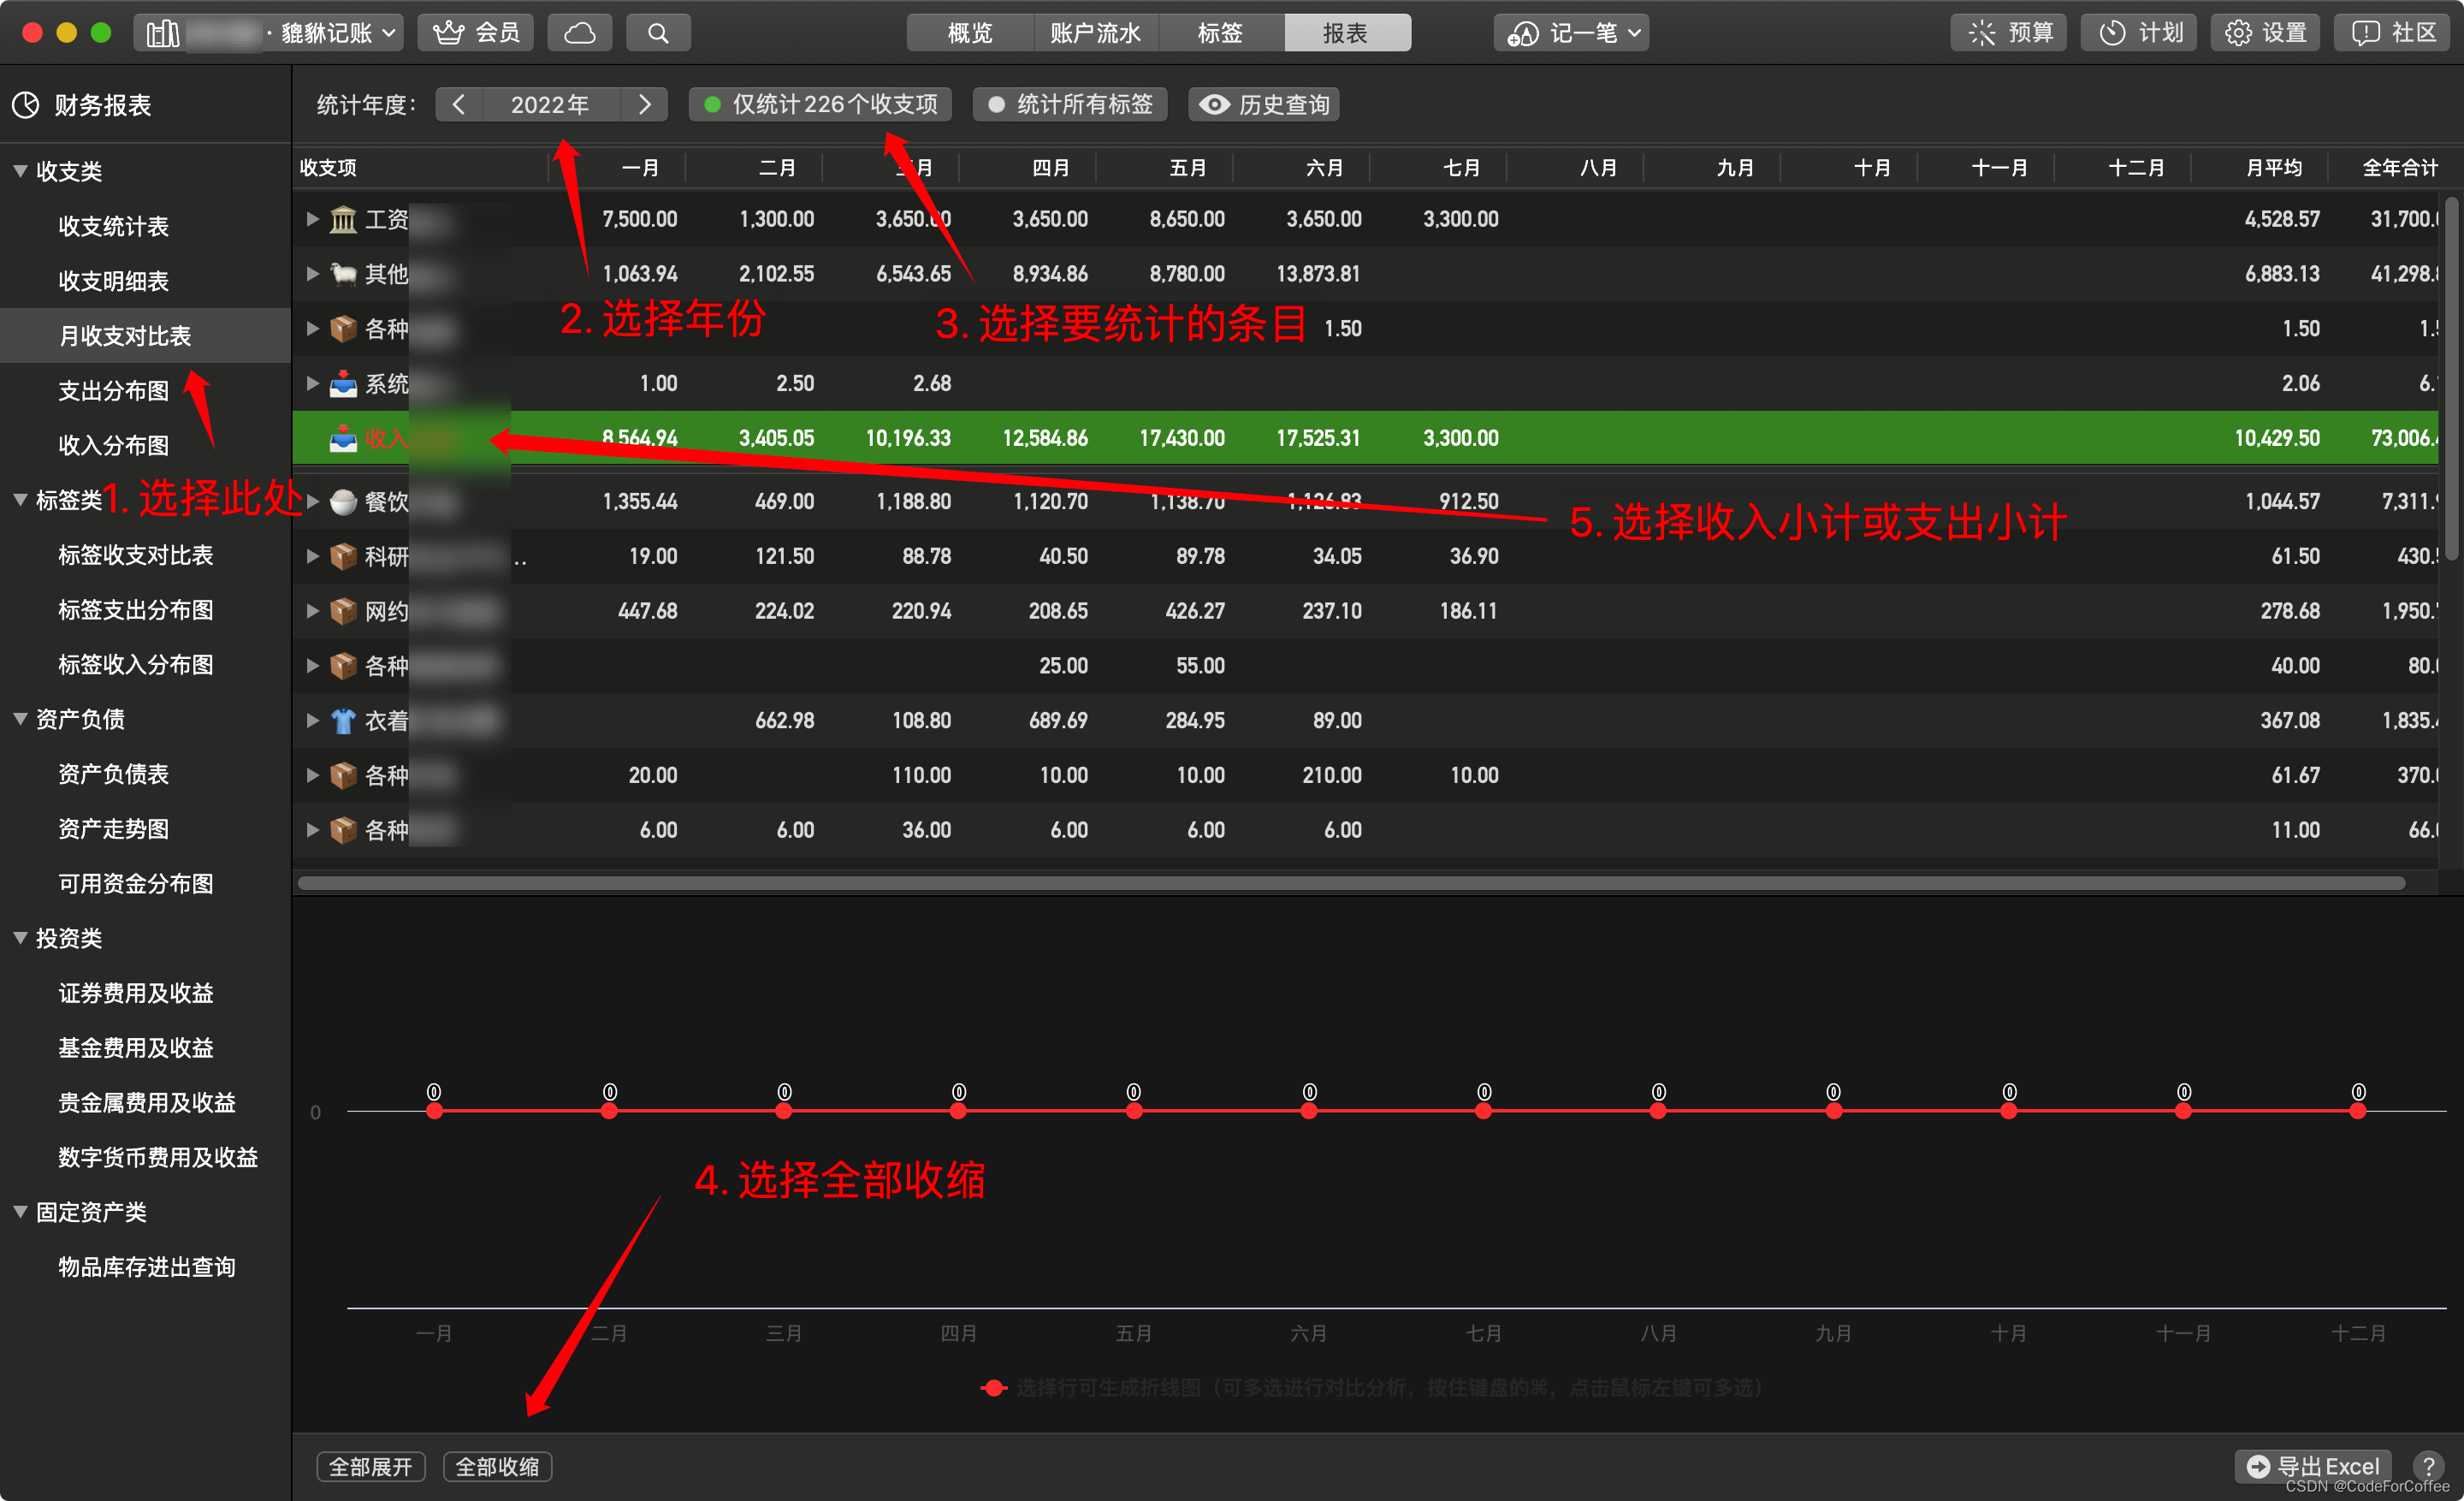
Task: Go to next year arrow
Action: (x=644, y=105)
